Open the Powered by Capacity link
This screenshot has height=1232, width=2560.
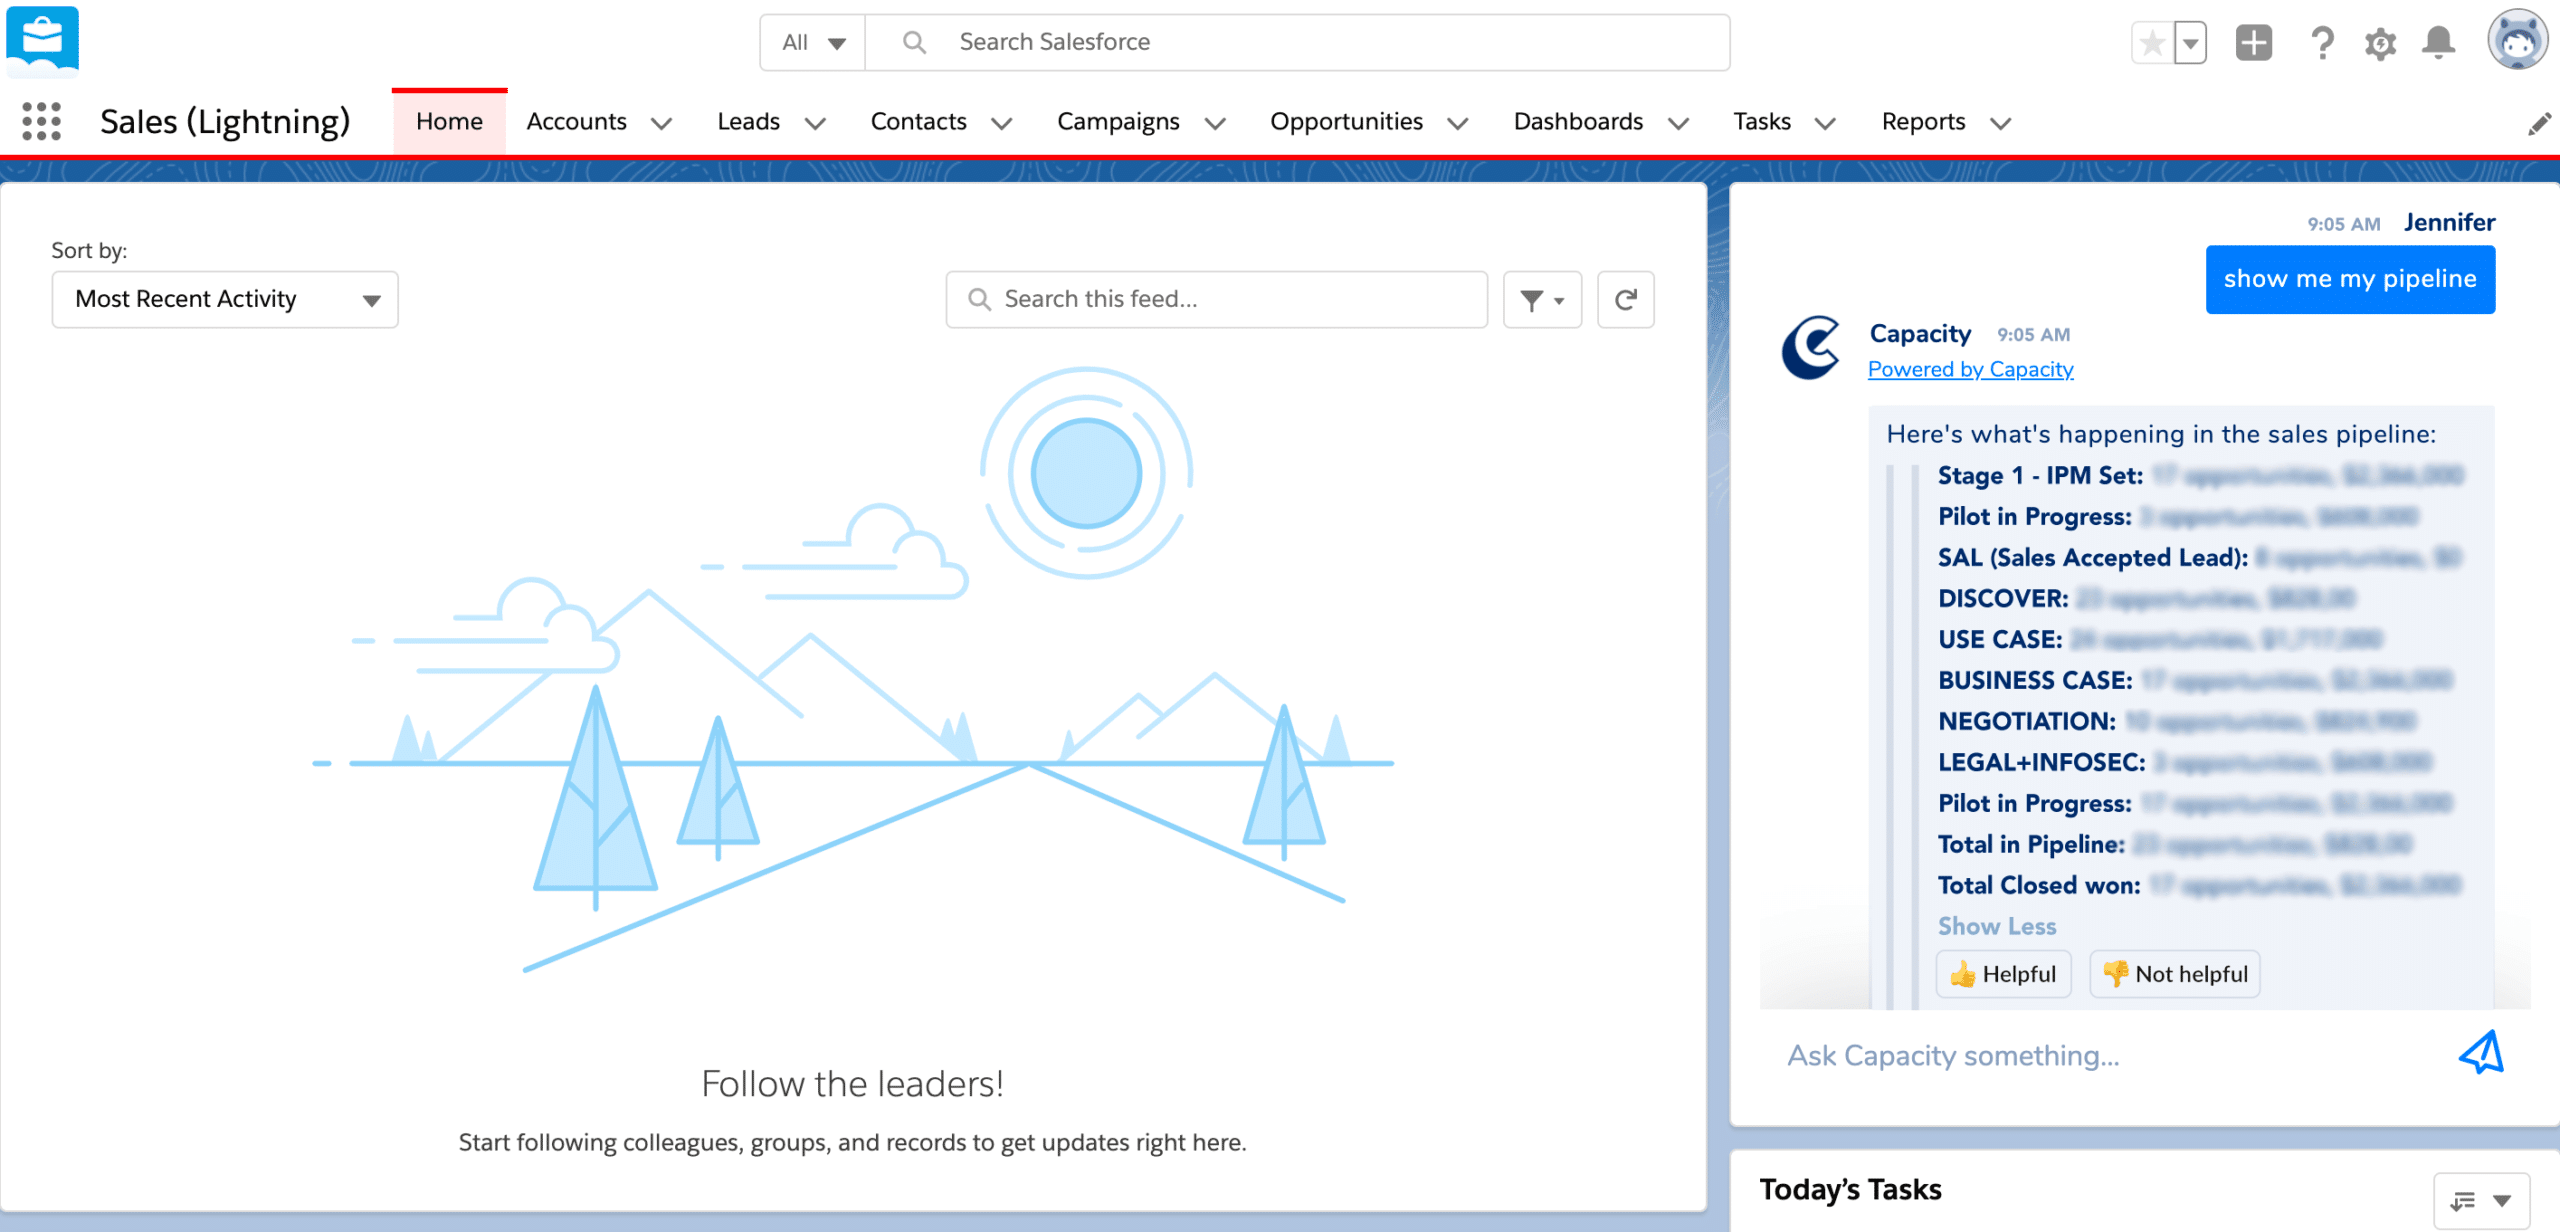point(1970,369)
